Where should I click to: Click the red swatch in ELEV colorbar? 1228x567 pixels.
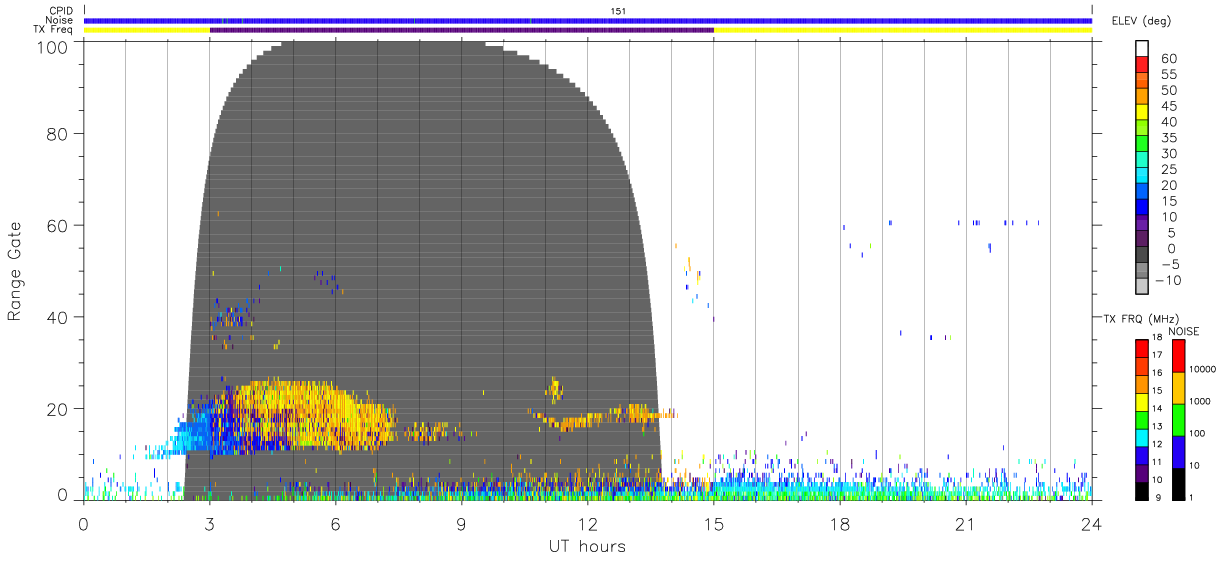click(1142, 65)
